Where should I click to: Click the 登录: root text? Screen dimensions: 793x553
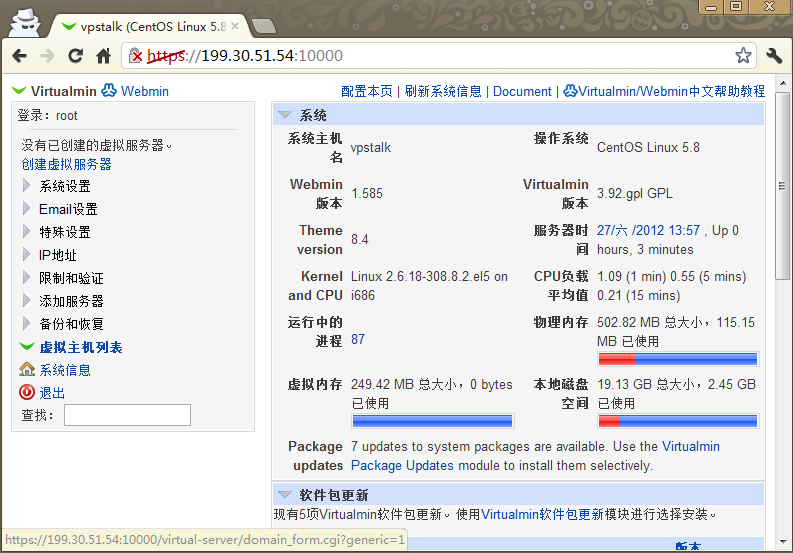click(x=48, y=115)
